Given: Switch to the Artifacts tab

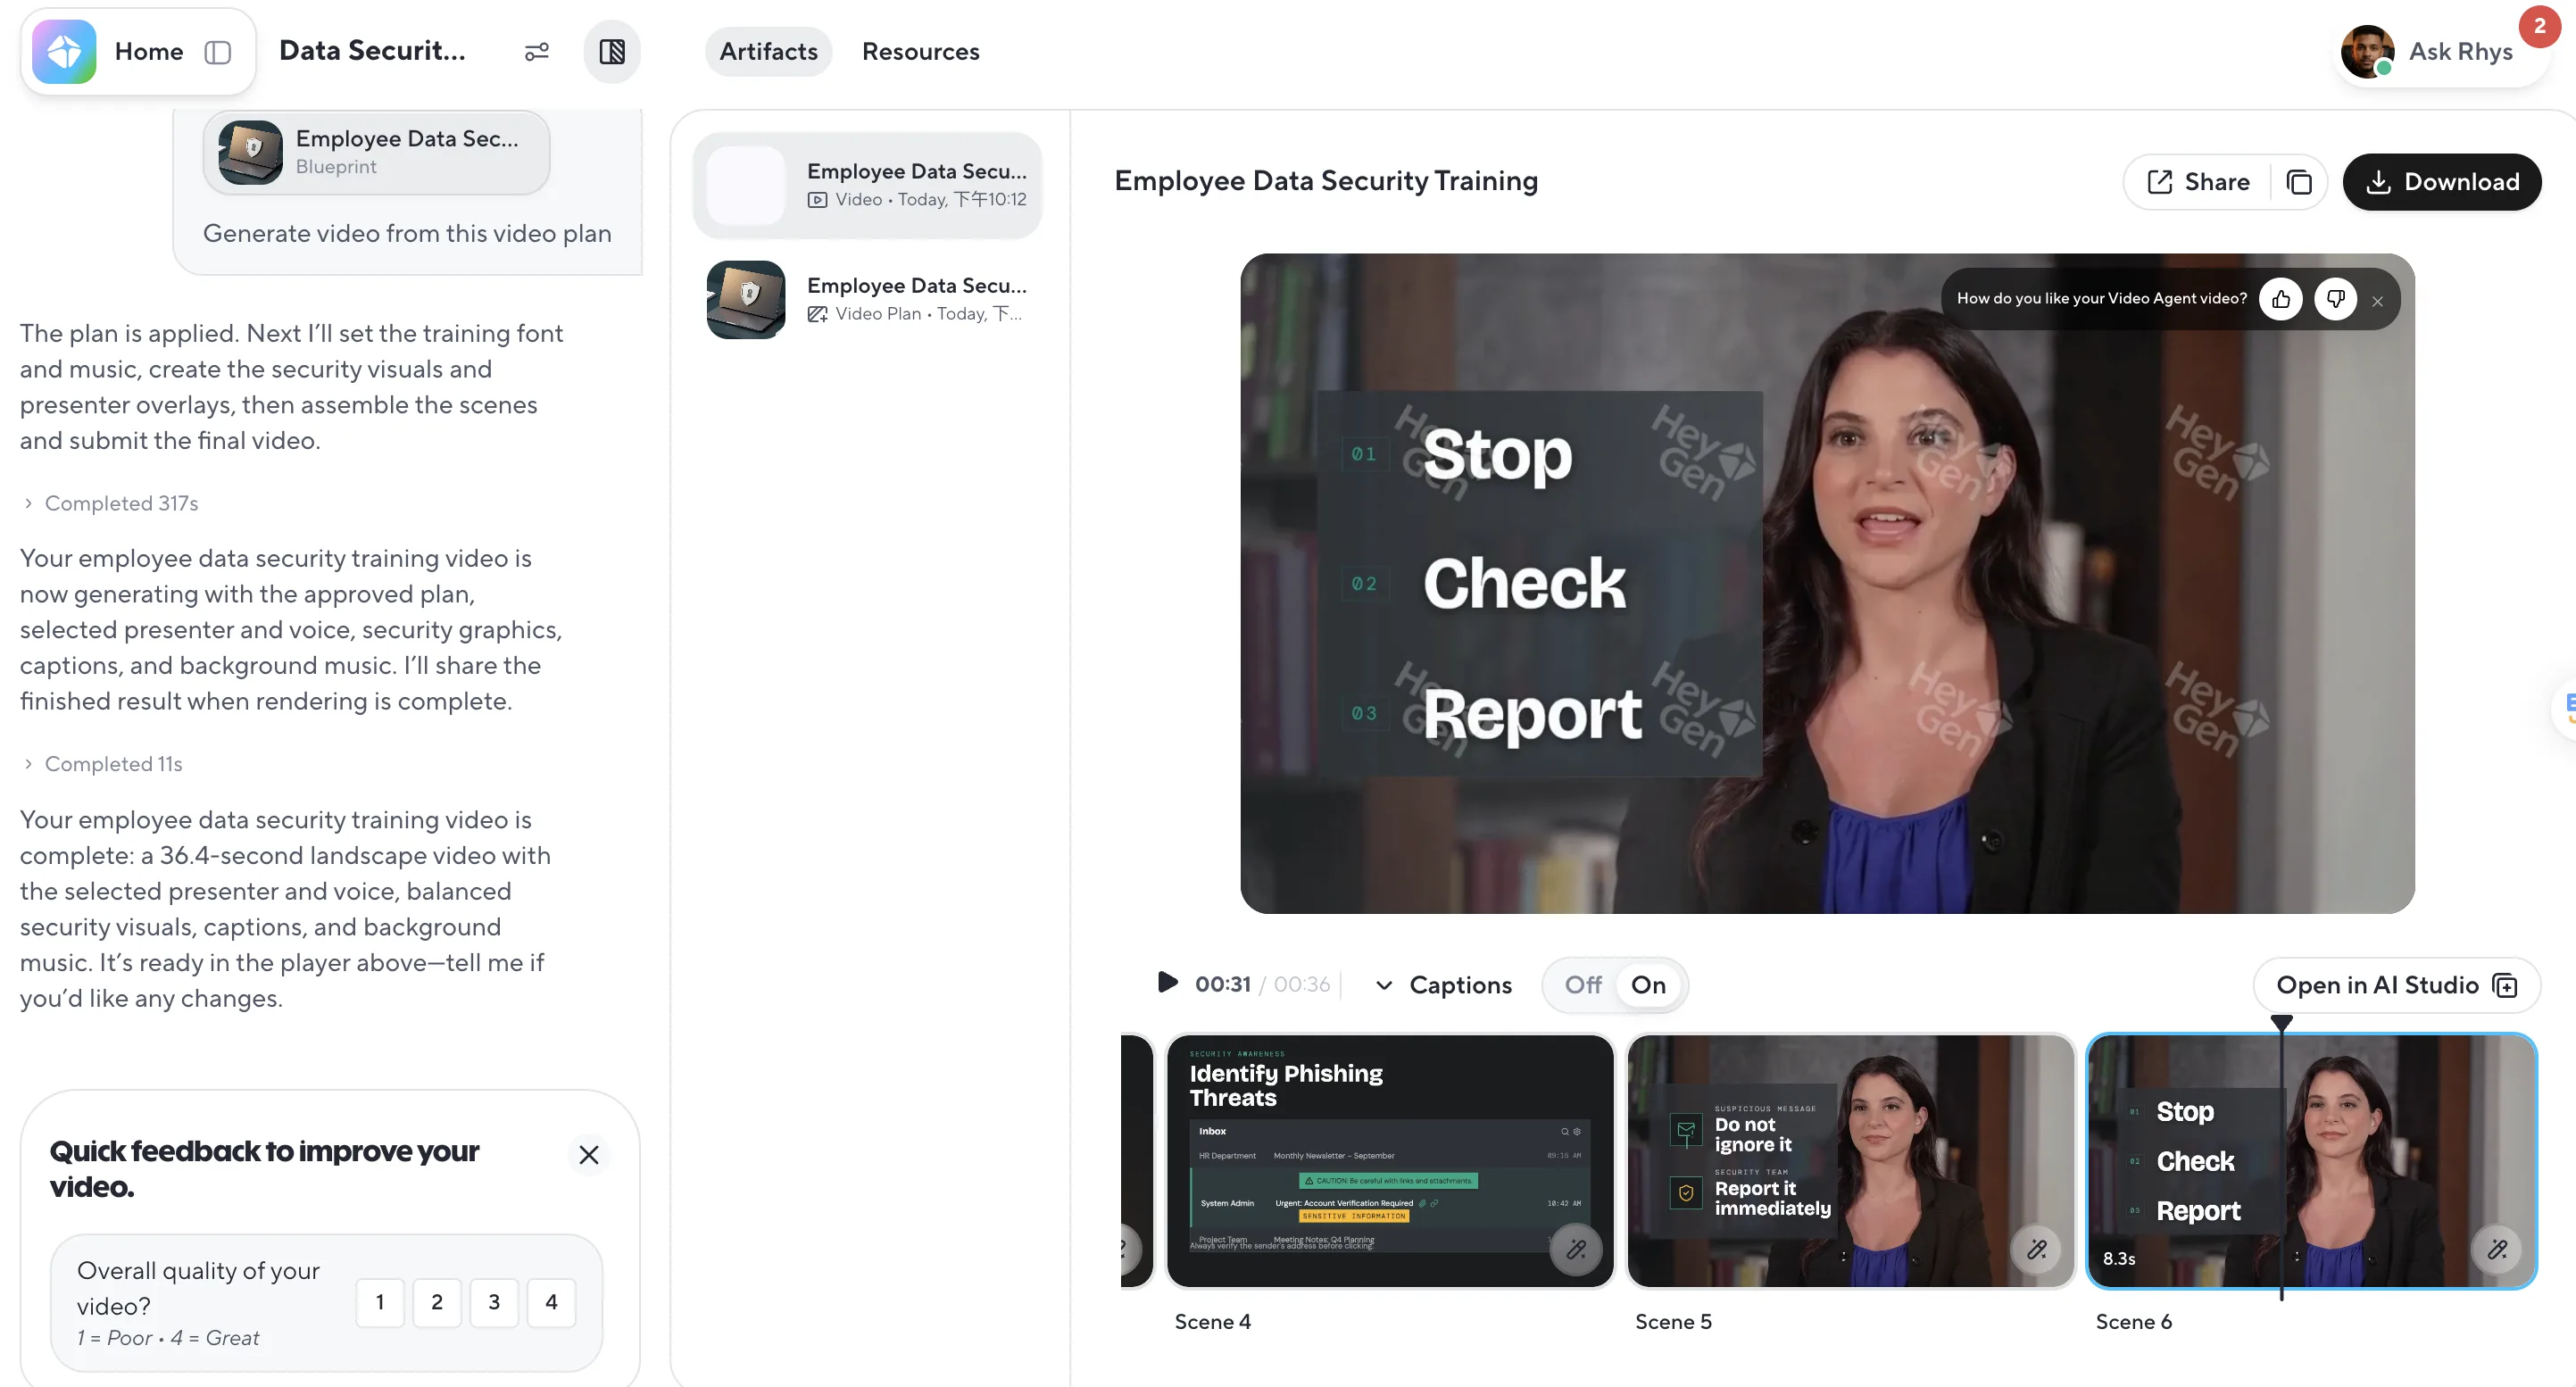Looking at the screenshot, I should (768, 51).
